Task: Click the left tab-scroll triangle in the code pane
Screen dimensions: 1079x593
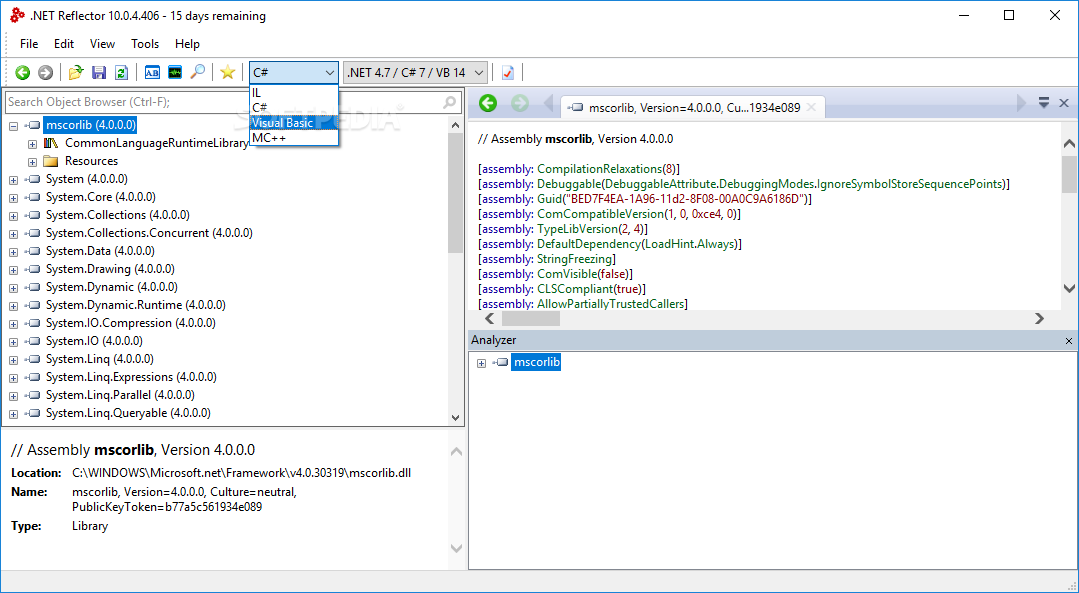Action: pyautogui.click(x=548, y=103)
